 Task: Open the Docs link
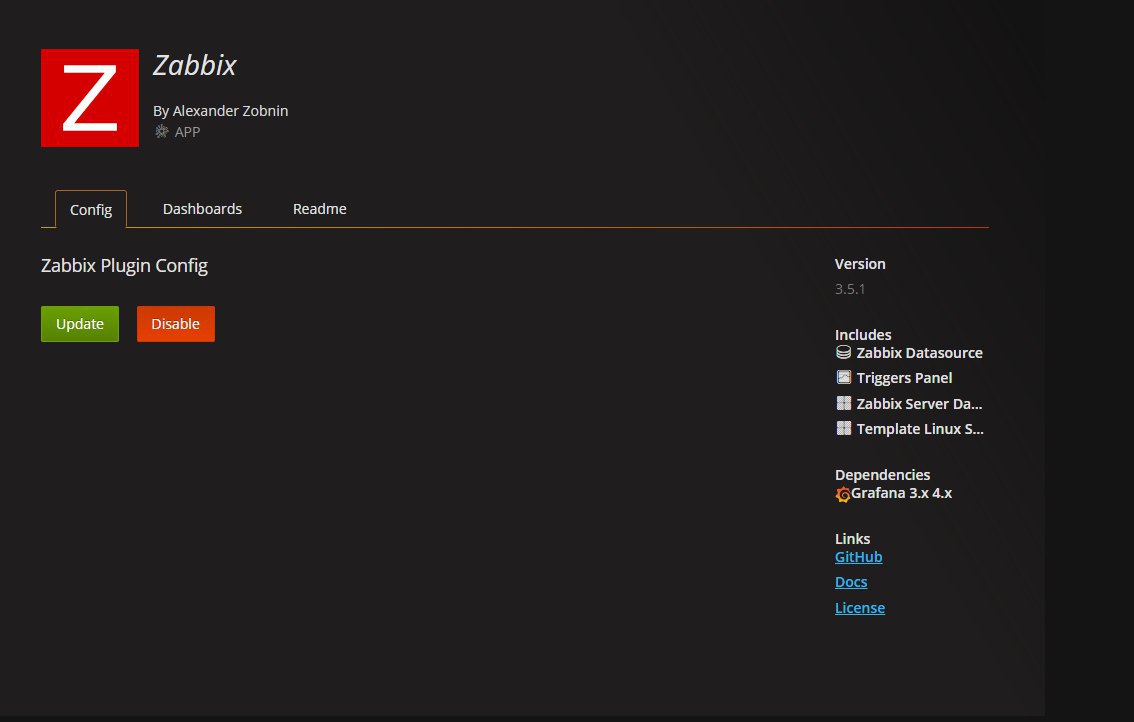click(x=851, y=582)
